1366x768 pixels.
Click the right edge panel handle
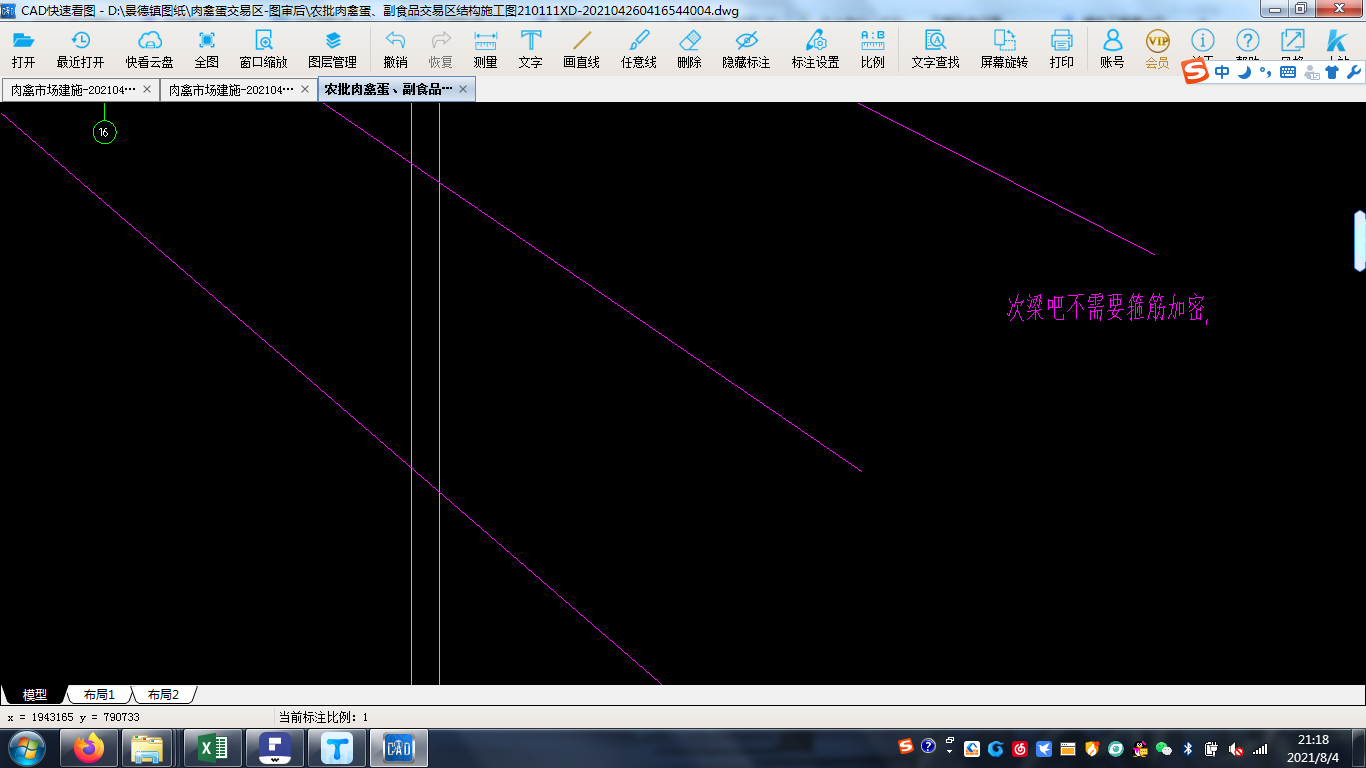pyautogui.click(x=1360, y=241)
